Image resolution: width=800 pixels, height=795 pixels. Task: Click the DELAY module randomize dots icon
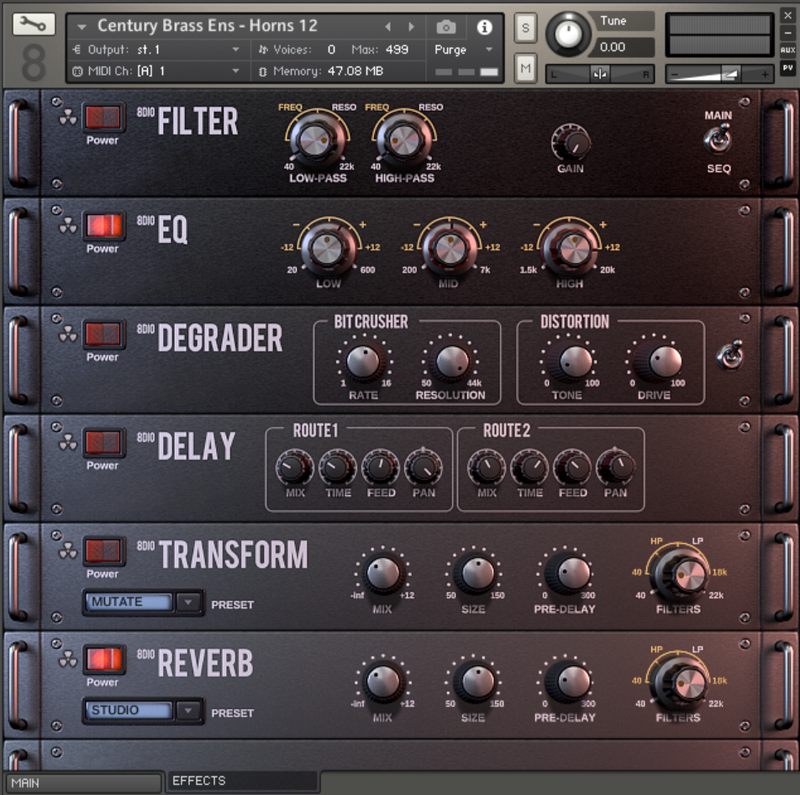coord(67,443)
